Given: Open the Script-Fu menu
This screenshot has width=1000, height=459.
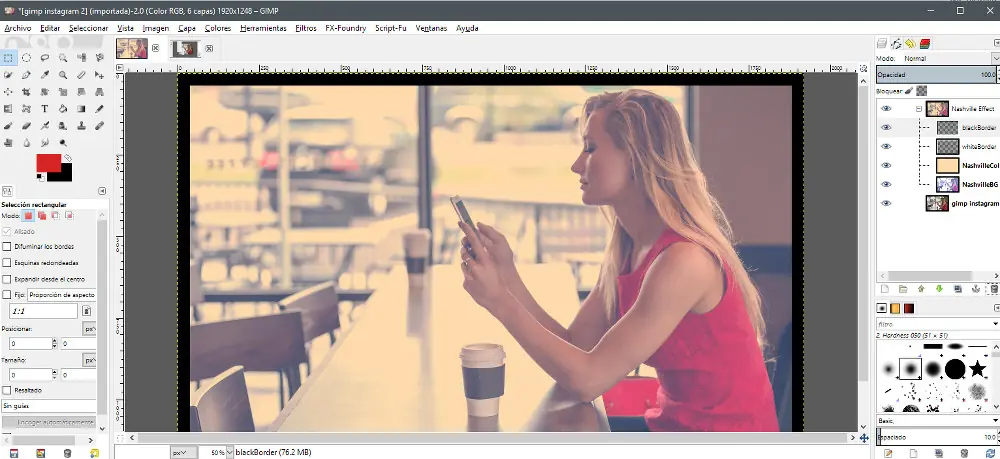Looking at the screenshot, I should [x=390, y=28].
